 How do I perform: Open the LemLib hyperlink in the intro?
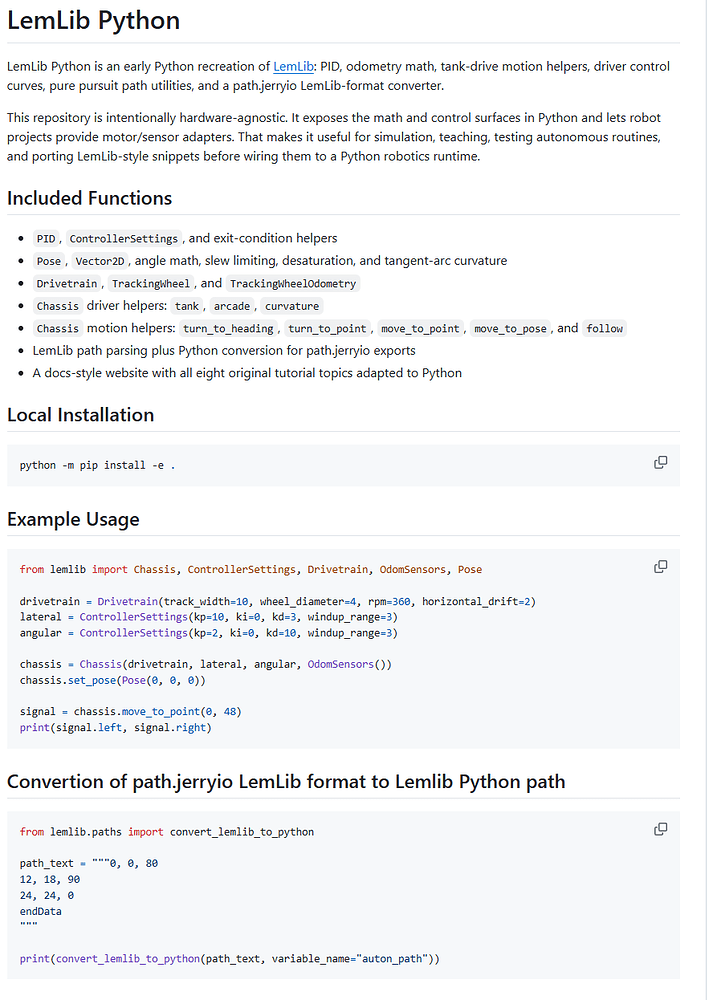pos(293,66)
